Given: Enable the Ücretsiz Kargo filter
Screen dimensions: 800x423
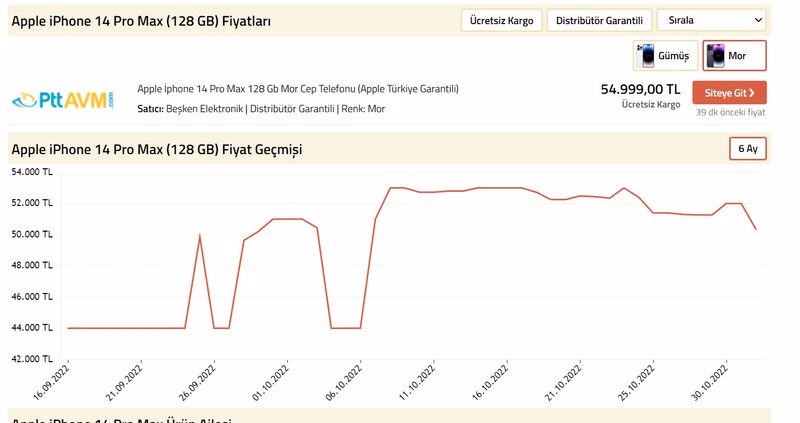Looking at the screenshot, I should tap(501, 20).
